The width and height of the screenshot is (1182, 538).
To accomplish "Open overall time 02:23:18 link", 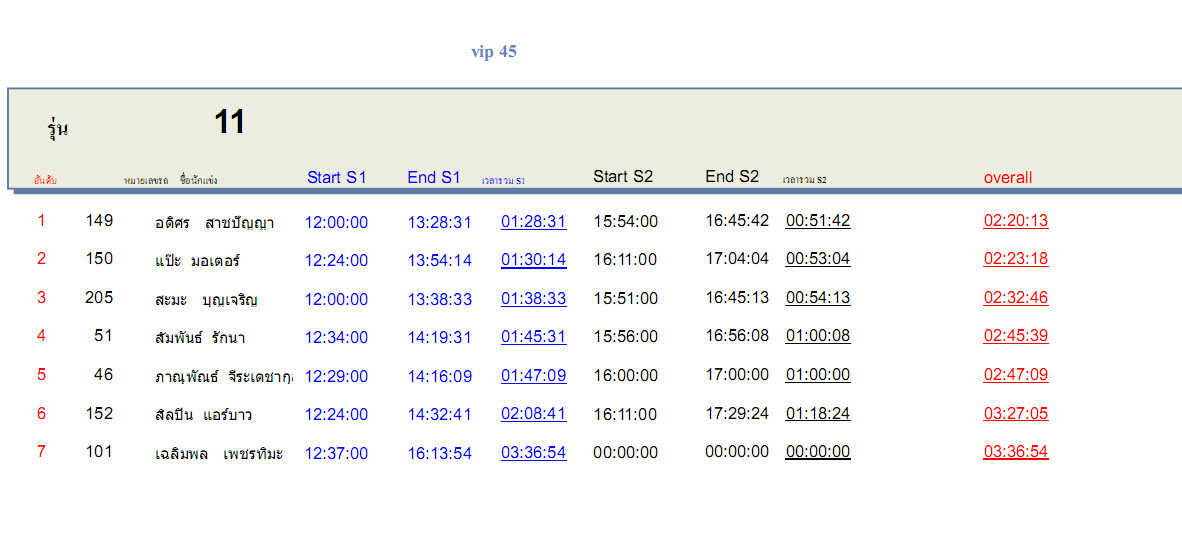I will click(1015, 259).
